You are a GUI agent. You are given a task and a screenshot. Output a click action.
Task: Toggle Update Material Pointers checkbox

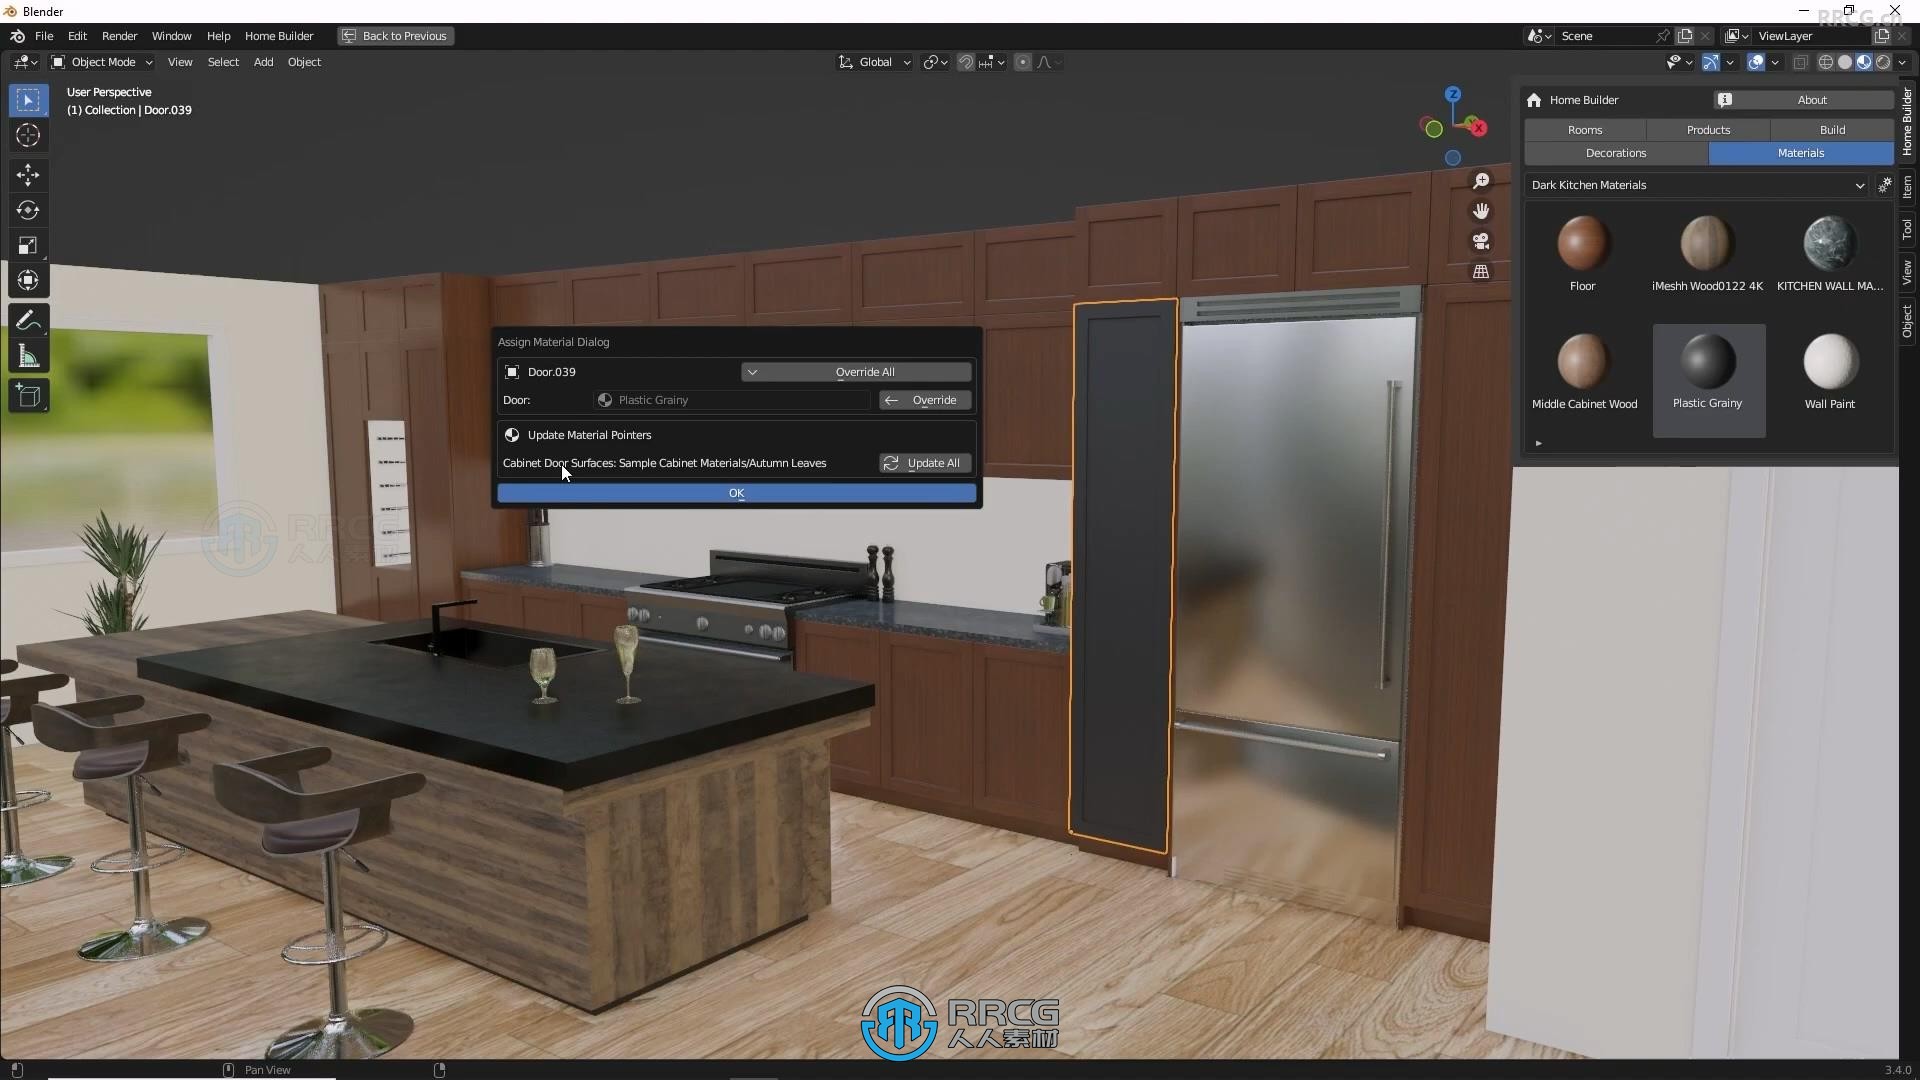click(x=512, y=434)
